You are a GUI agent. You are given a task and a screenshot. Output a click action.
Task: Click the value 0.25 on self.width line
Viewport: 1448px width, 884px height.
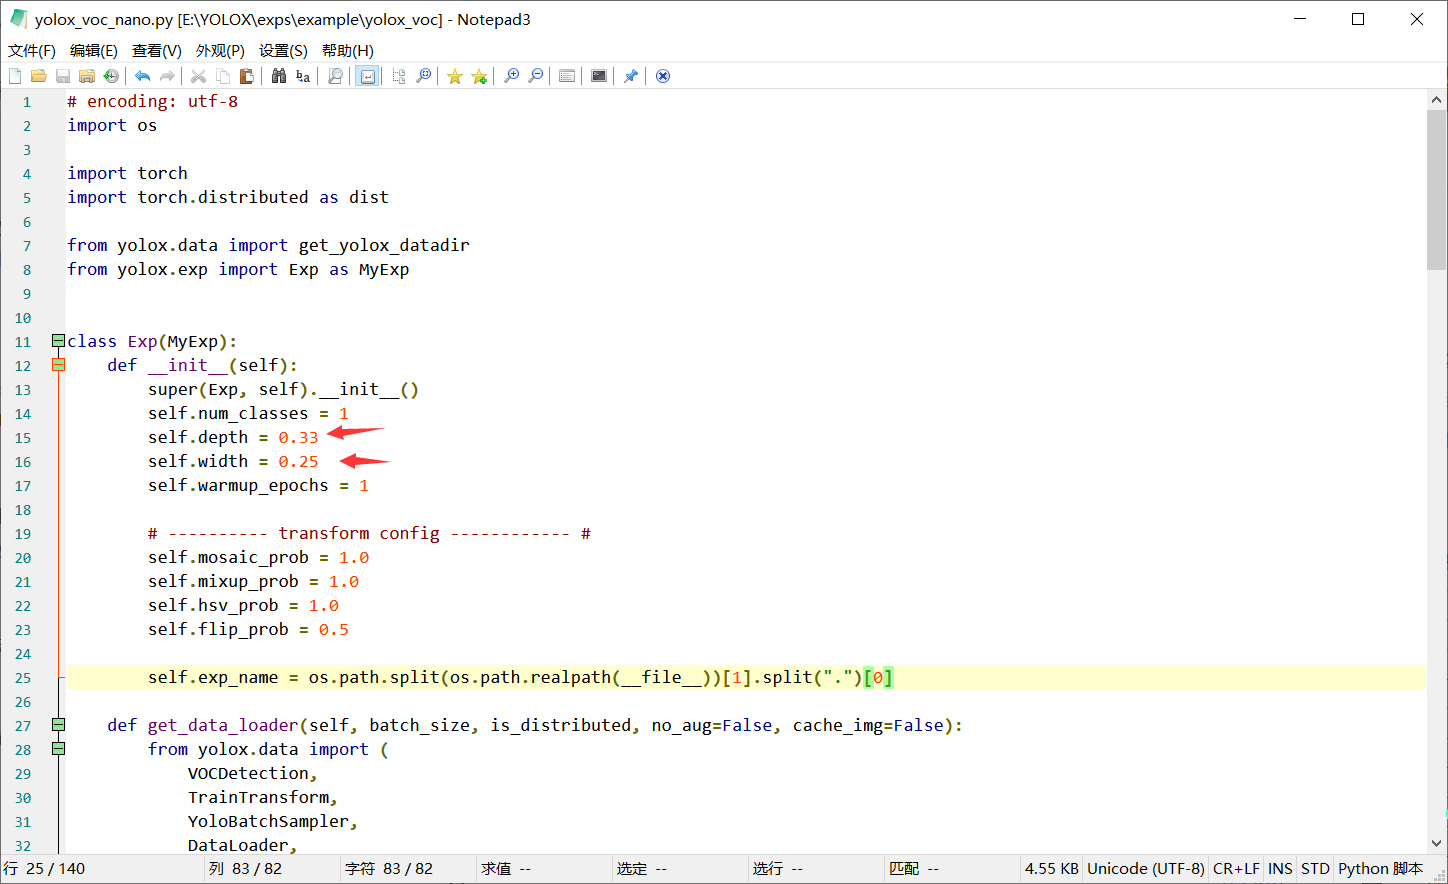pyautogui.click(x=298, y=461)
